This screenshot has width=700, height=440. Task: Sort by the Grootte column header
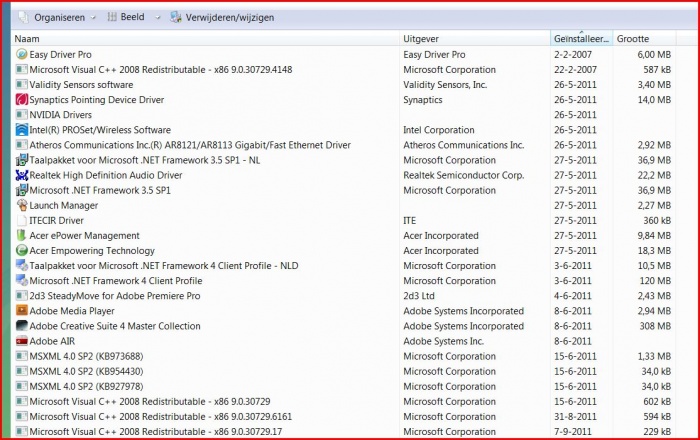(x=640, y=38)
